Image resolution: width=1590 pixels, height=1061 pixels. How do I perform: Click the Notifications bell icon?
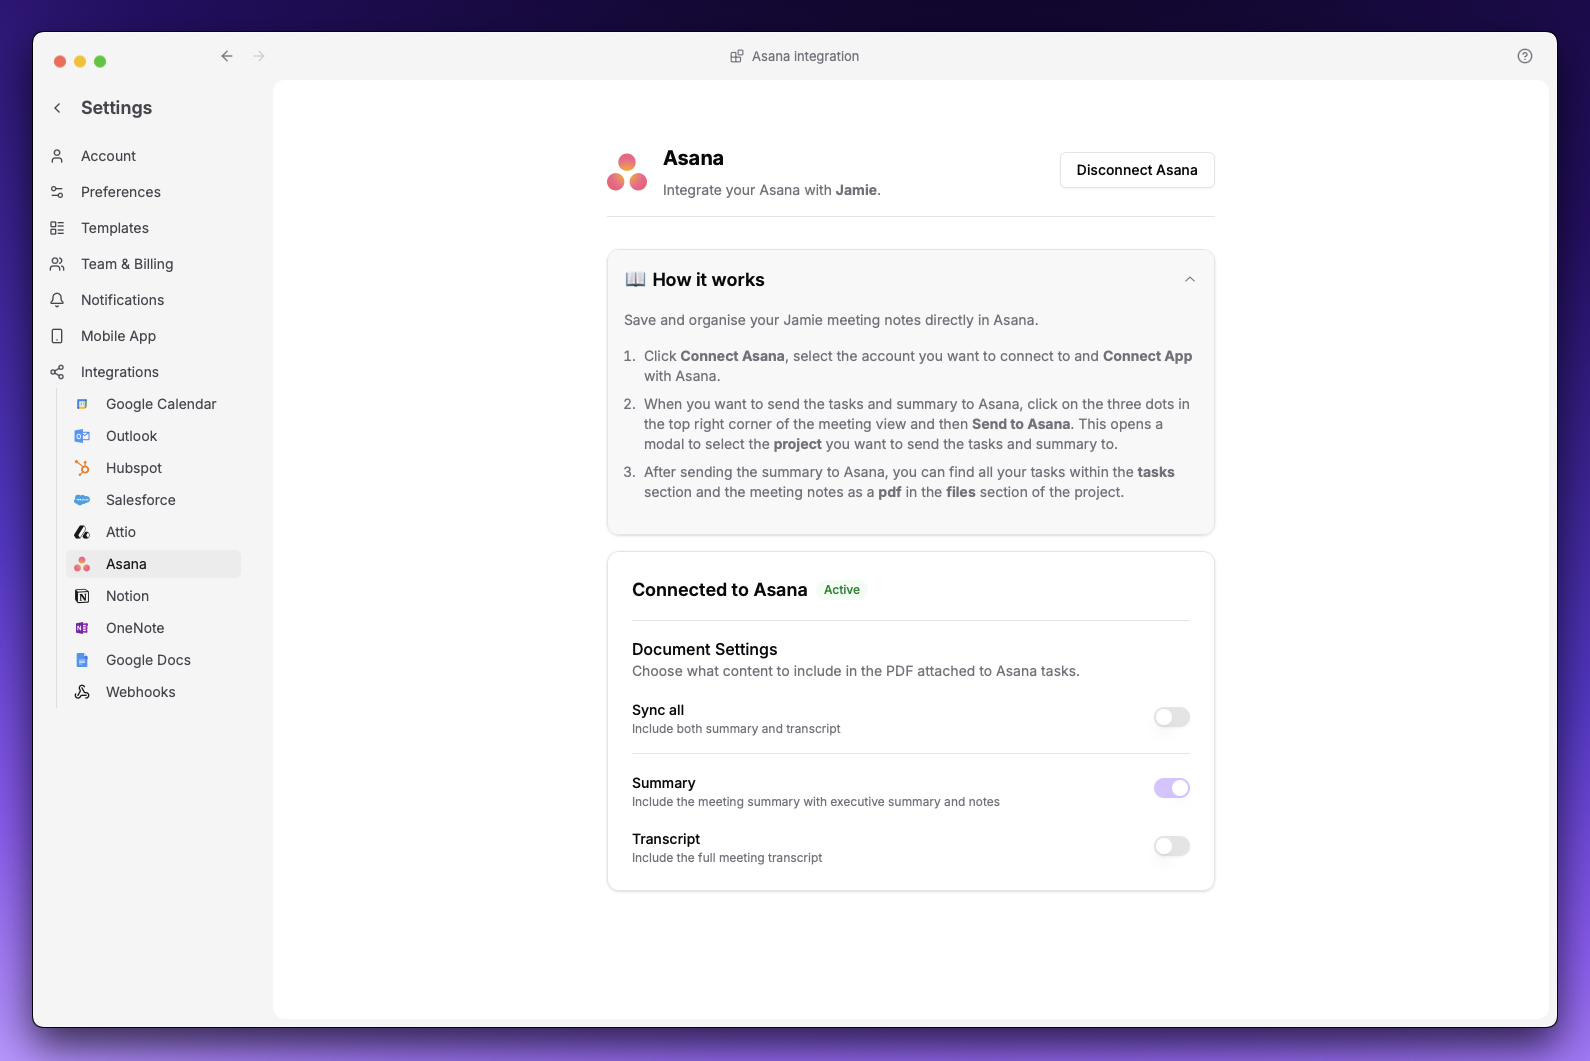[x=57, y=300]
